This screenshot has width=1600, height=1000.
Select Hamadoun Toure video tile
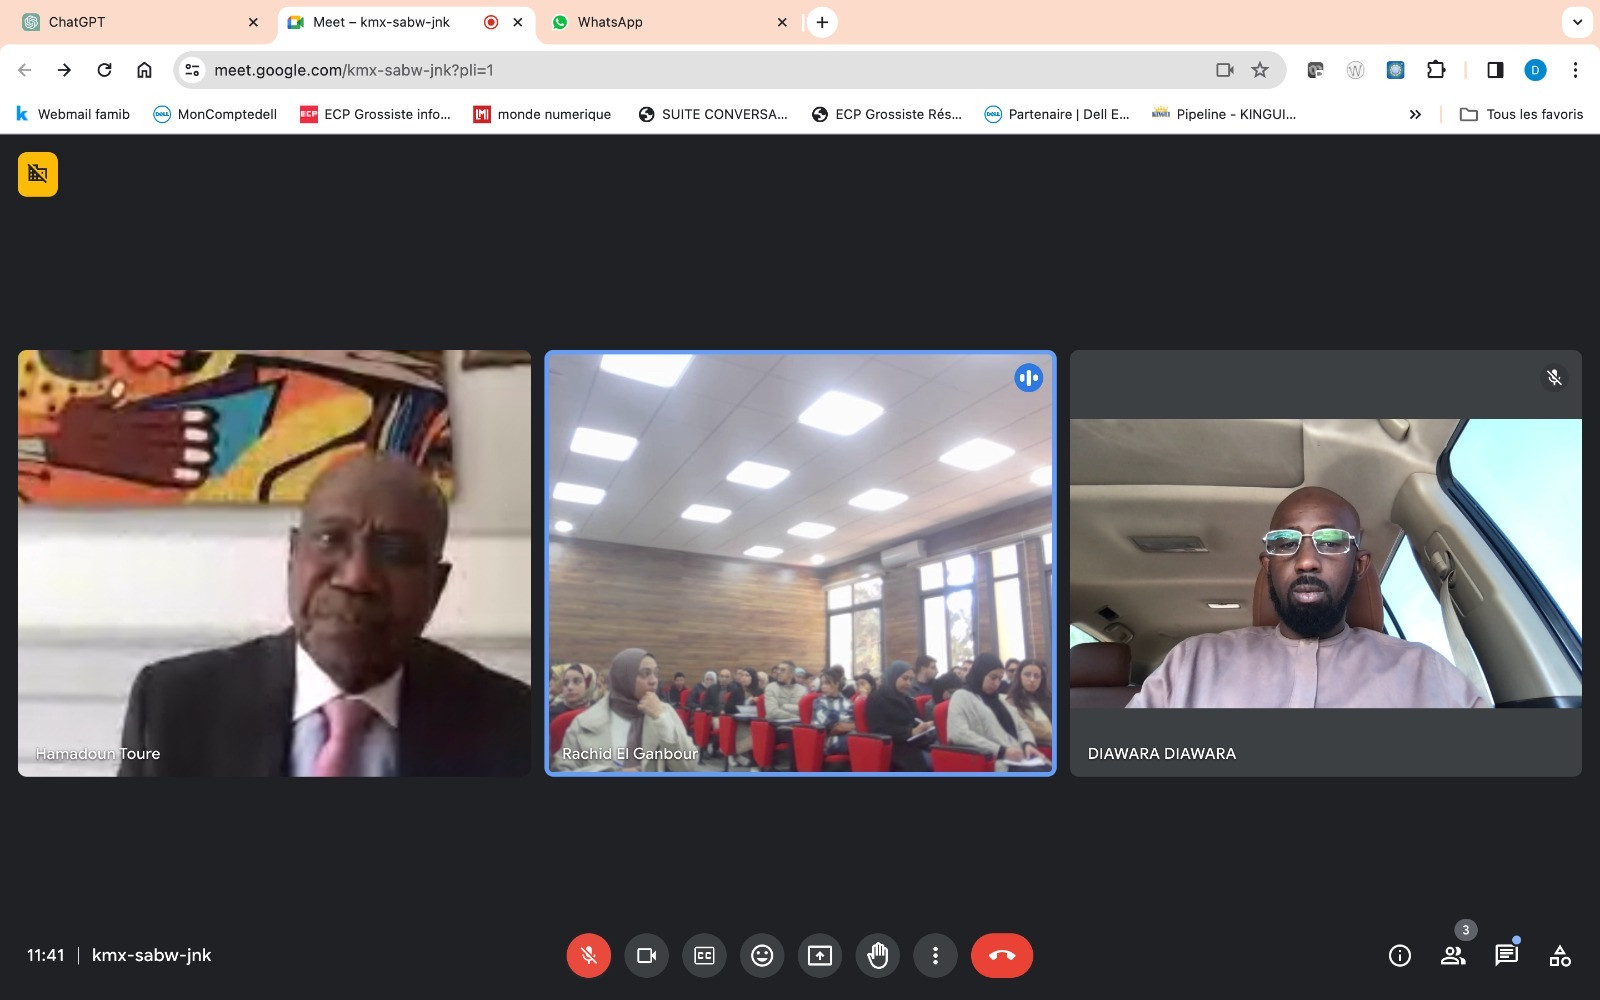(274, 563)
